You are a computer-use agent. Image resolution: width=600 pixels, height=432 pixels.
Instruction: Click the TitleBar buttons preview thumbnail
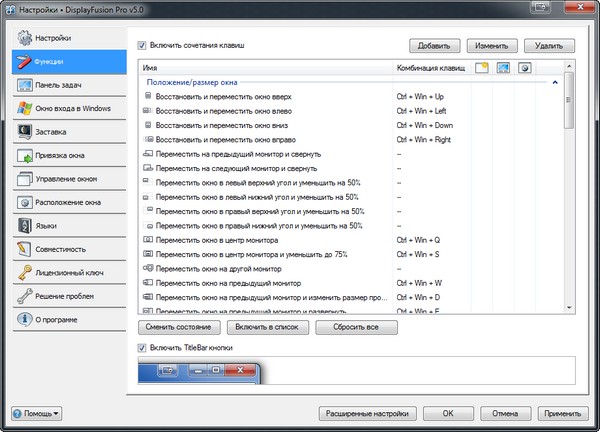pyautogui.click(x=200, y=371)
